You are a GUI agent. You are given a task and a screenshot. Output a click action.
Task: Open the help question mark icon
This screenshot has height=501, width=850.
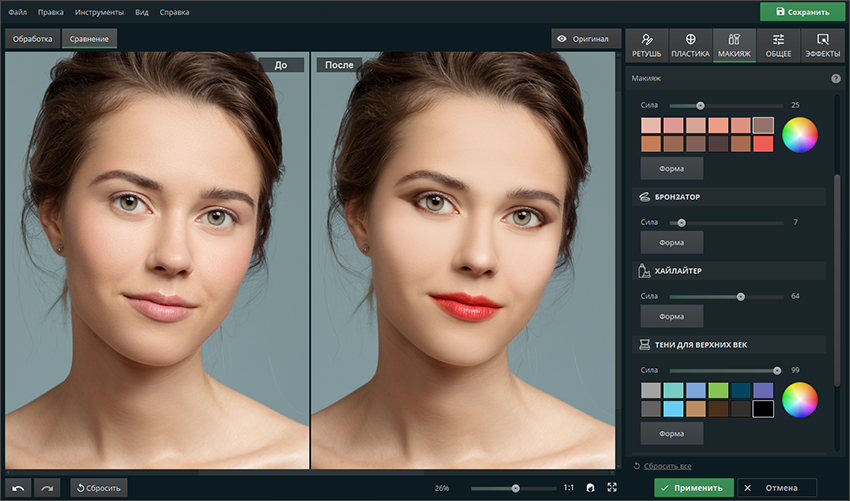pyautogui.click(x=835, y=78)
